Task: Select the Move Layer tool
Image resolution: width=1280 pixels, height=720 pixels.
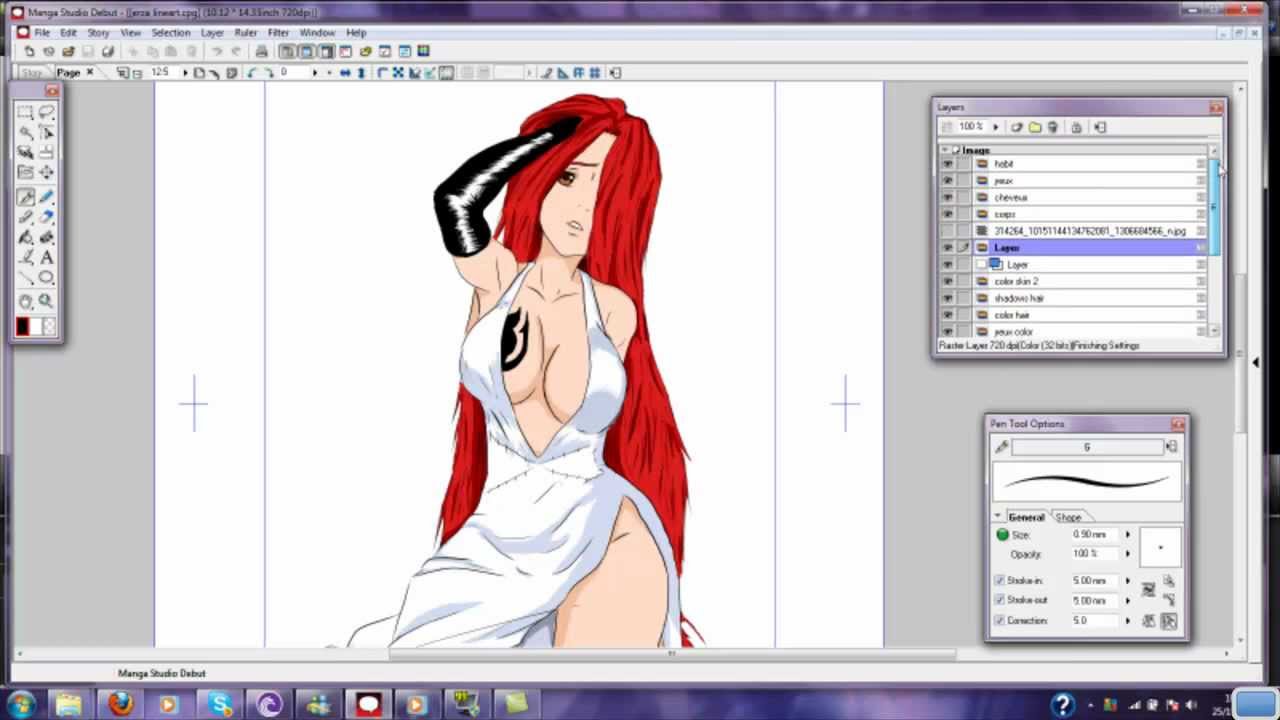Action: 46,172
